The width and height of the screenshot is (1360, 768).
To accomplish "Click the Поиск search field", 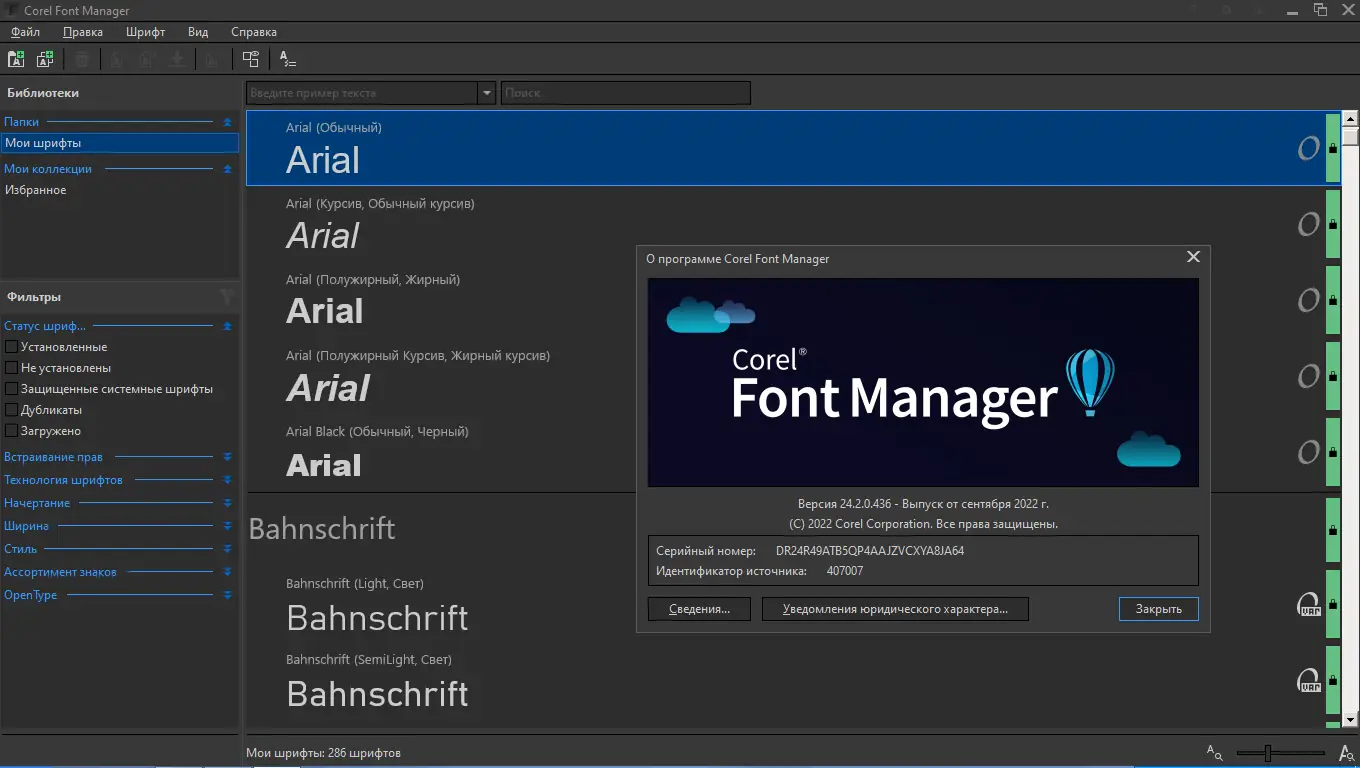I will (x=625, y=93).
